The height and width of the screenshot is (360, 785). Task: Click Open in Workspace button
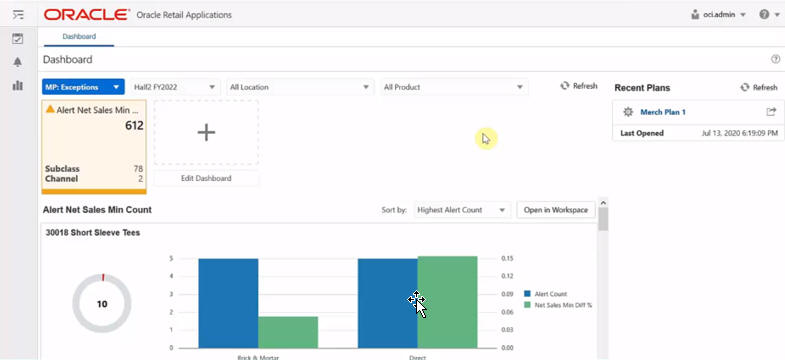556,210
